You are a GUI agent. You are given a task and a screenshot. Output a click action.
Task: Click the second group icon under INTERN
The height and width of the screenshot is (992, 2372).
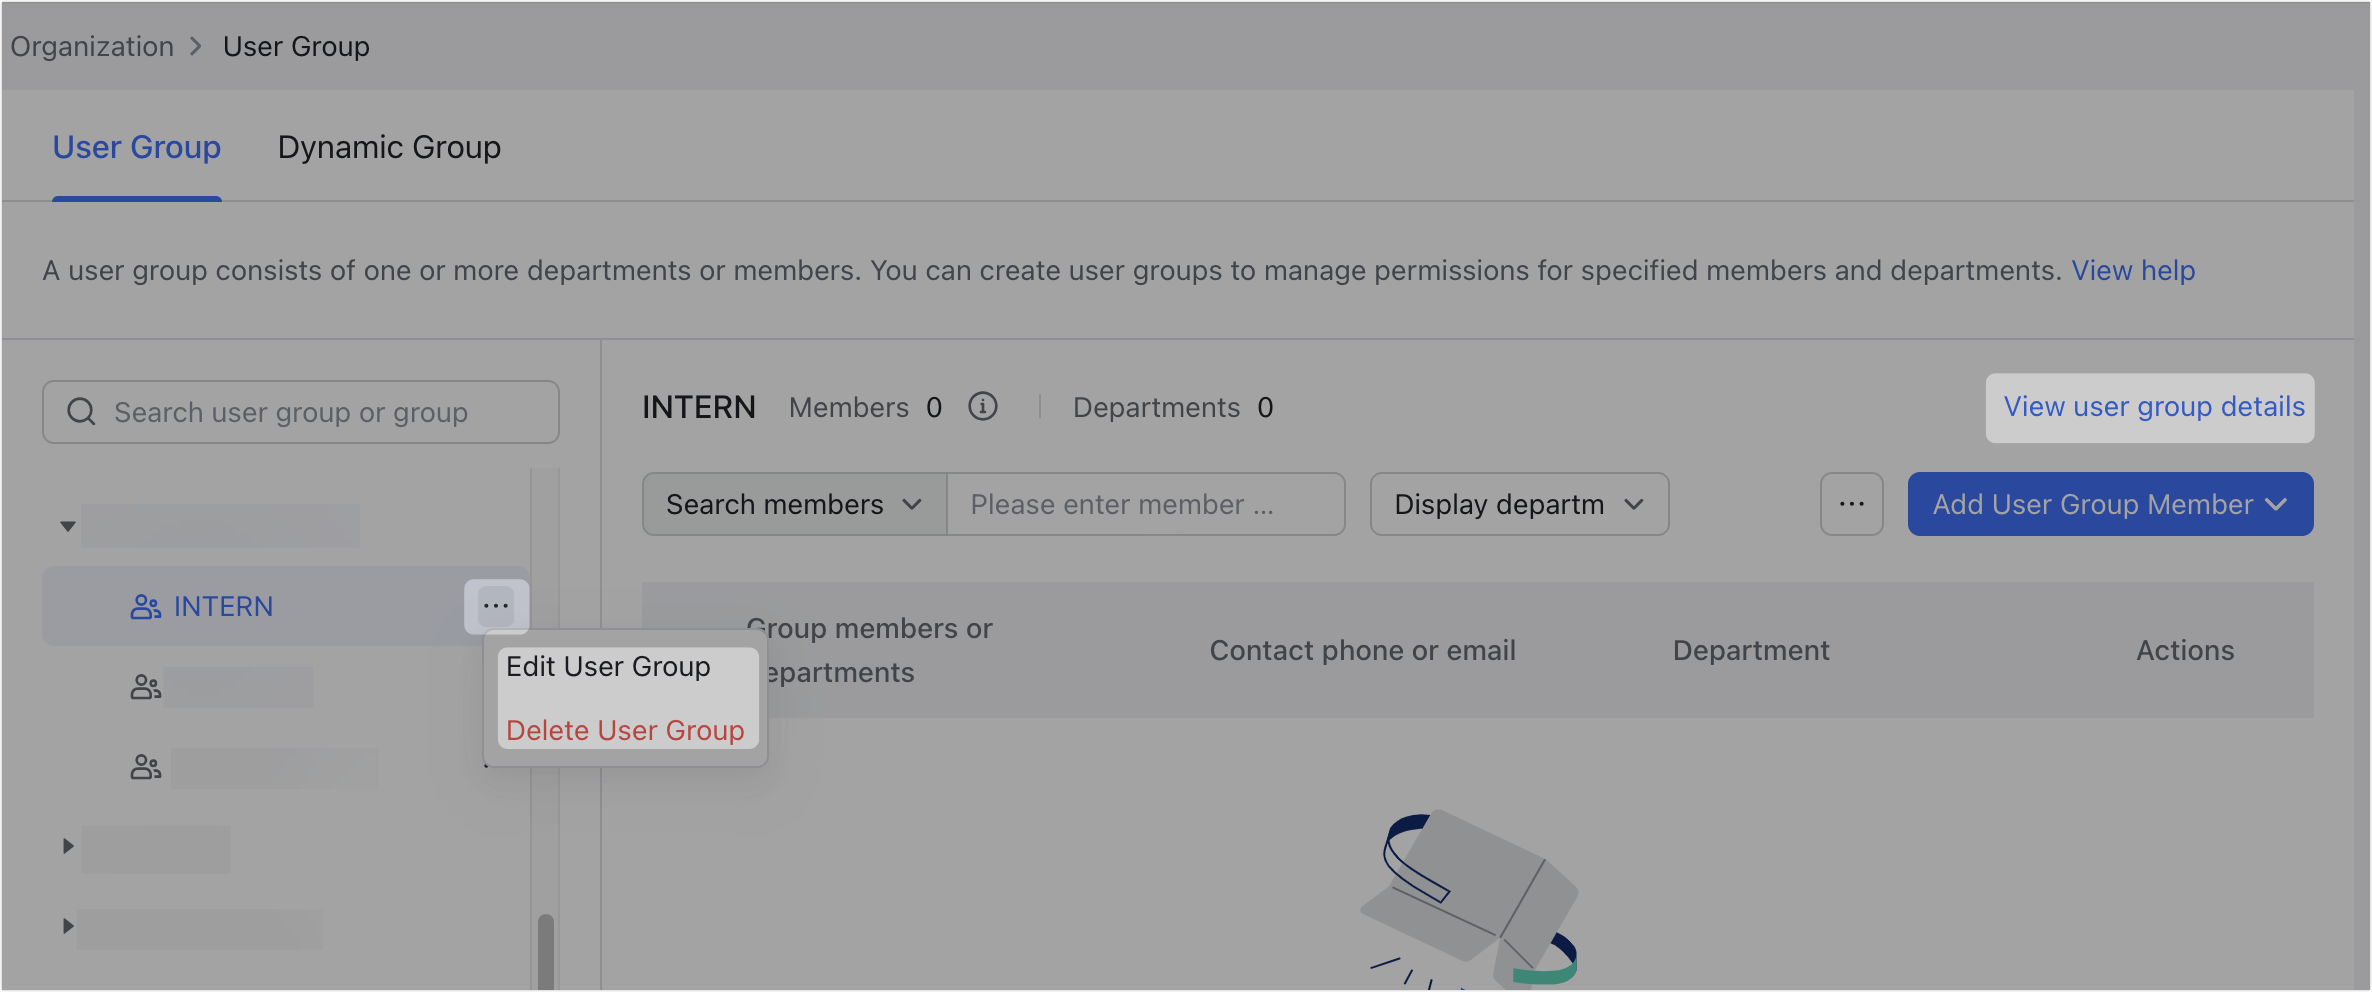[x=147, y=768]
